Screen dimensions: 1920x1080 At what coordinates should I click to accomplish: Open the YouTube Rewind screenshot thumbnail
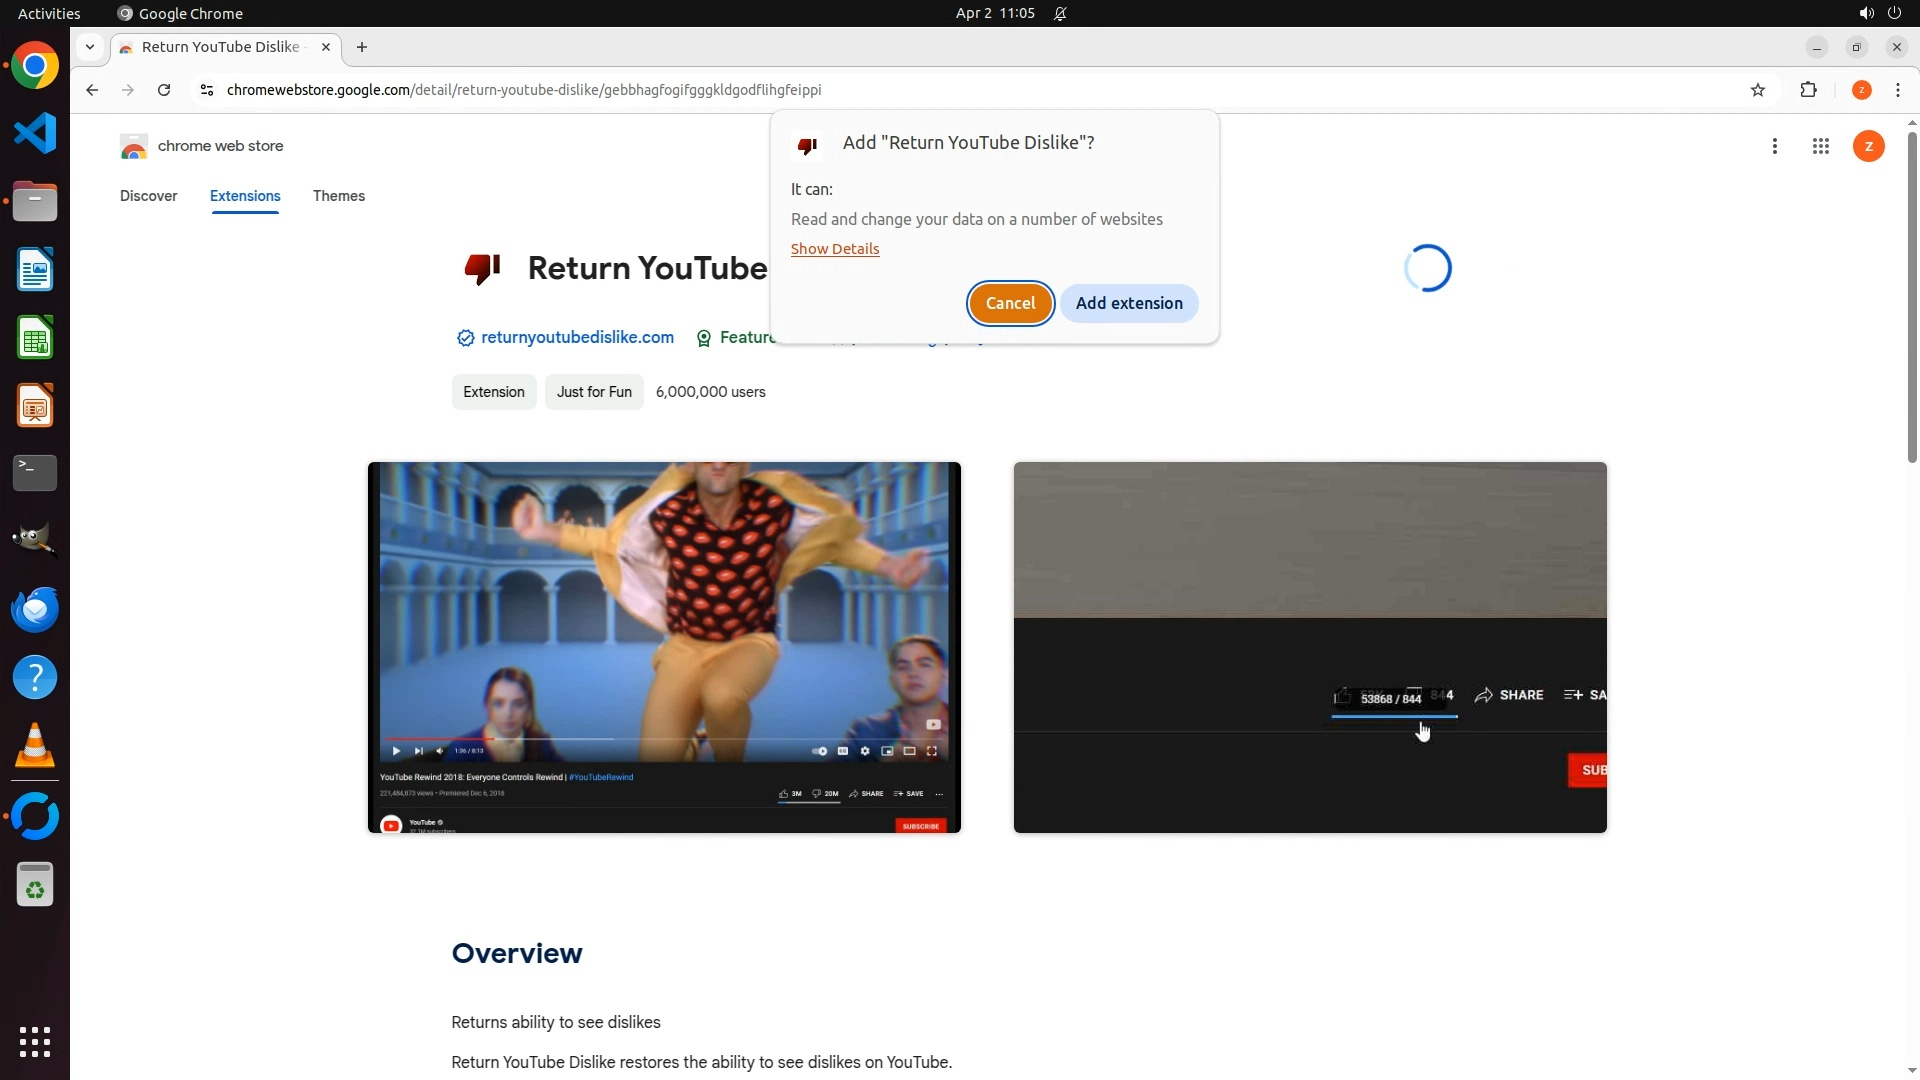[664, 647]
